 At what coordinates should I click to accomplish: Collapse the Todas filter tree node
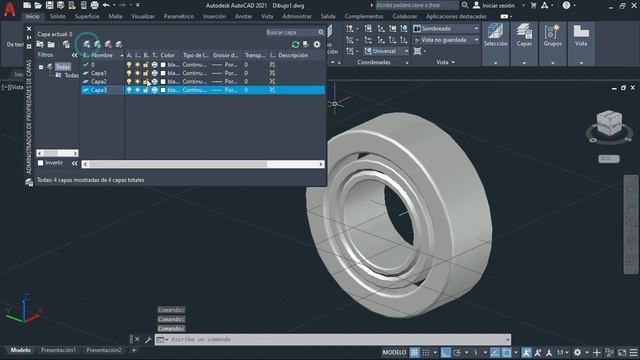point(41,67)
